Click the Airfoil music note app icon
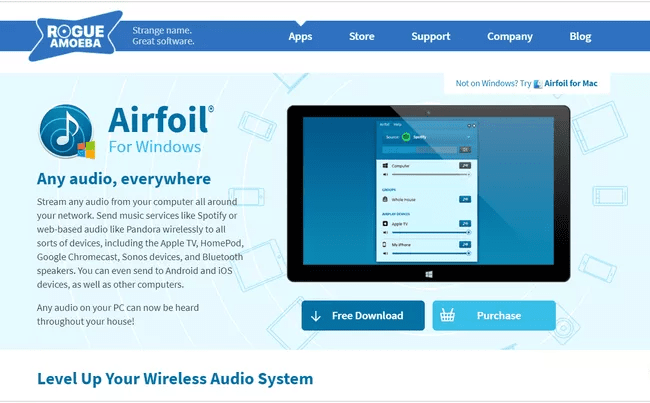The height and width of the screenshot is (403, 650). click(x=67, y=133)
